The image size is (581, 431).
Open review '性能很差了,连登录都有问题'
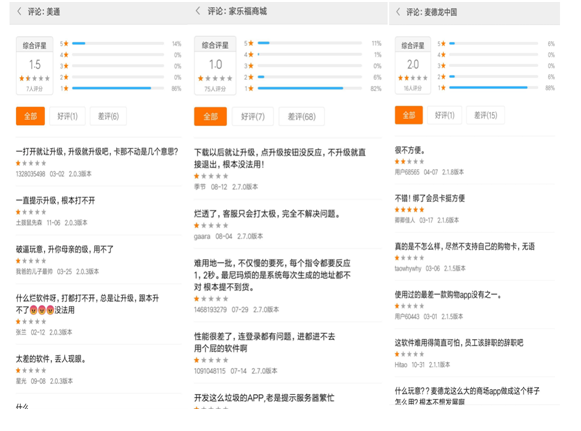pos(265,342)
